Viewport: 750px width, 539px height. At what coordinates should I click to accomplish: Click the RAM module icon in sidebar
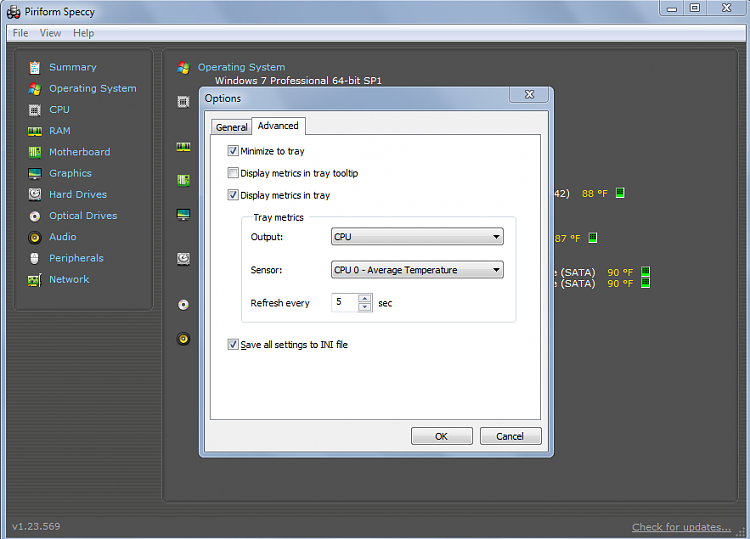pyautogui.click(x=34, y=131)
